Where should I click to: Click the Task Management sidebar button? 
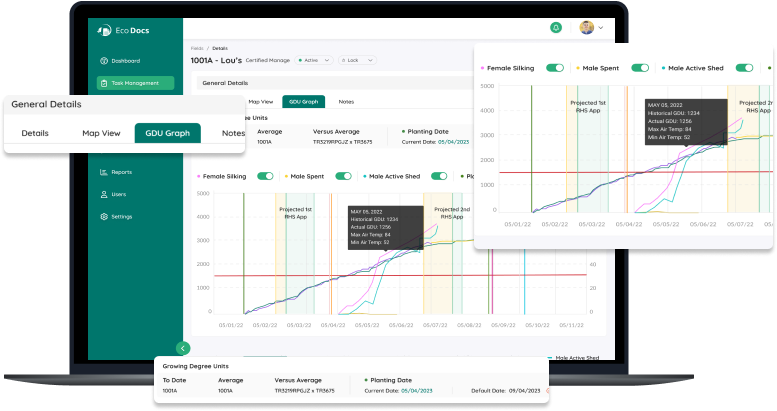(x=135, y=83)
